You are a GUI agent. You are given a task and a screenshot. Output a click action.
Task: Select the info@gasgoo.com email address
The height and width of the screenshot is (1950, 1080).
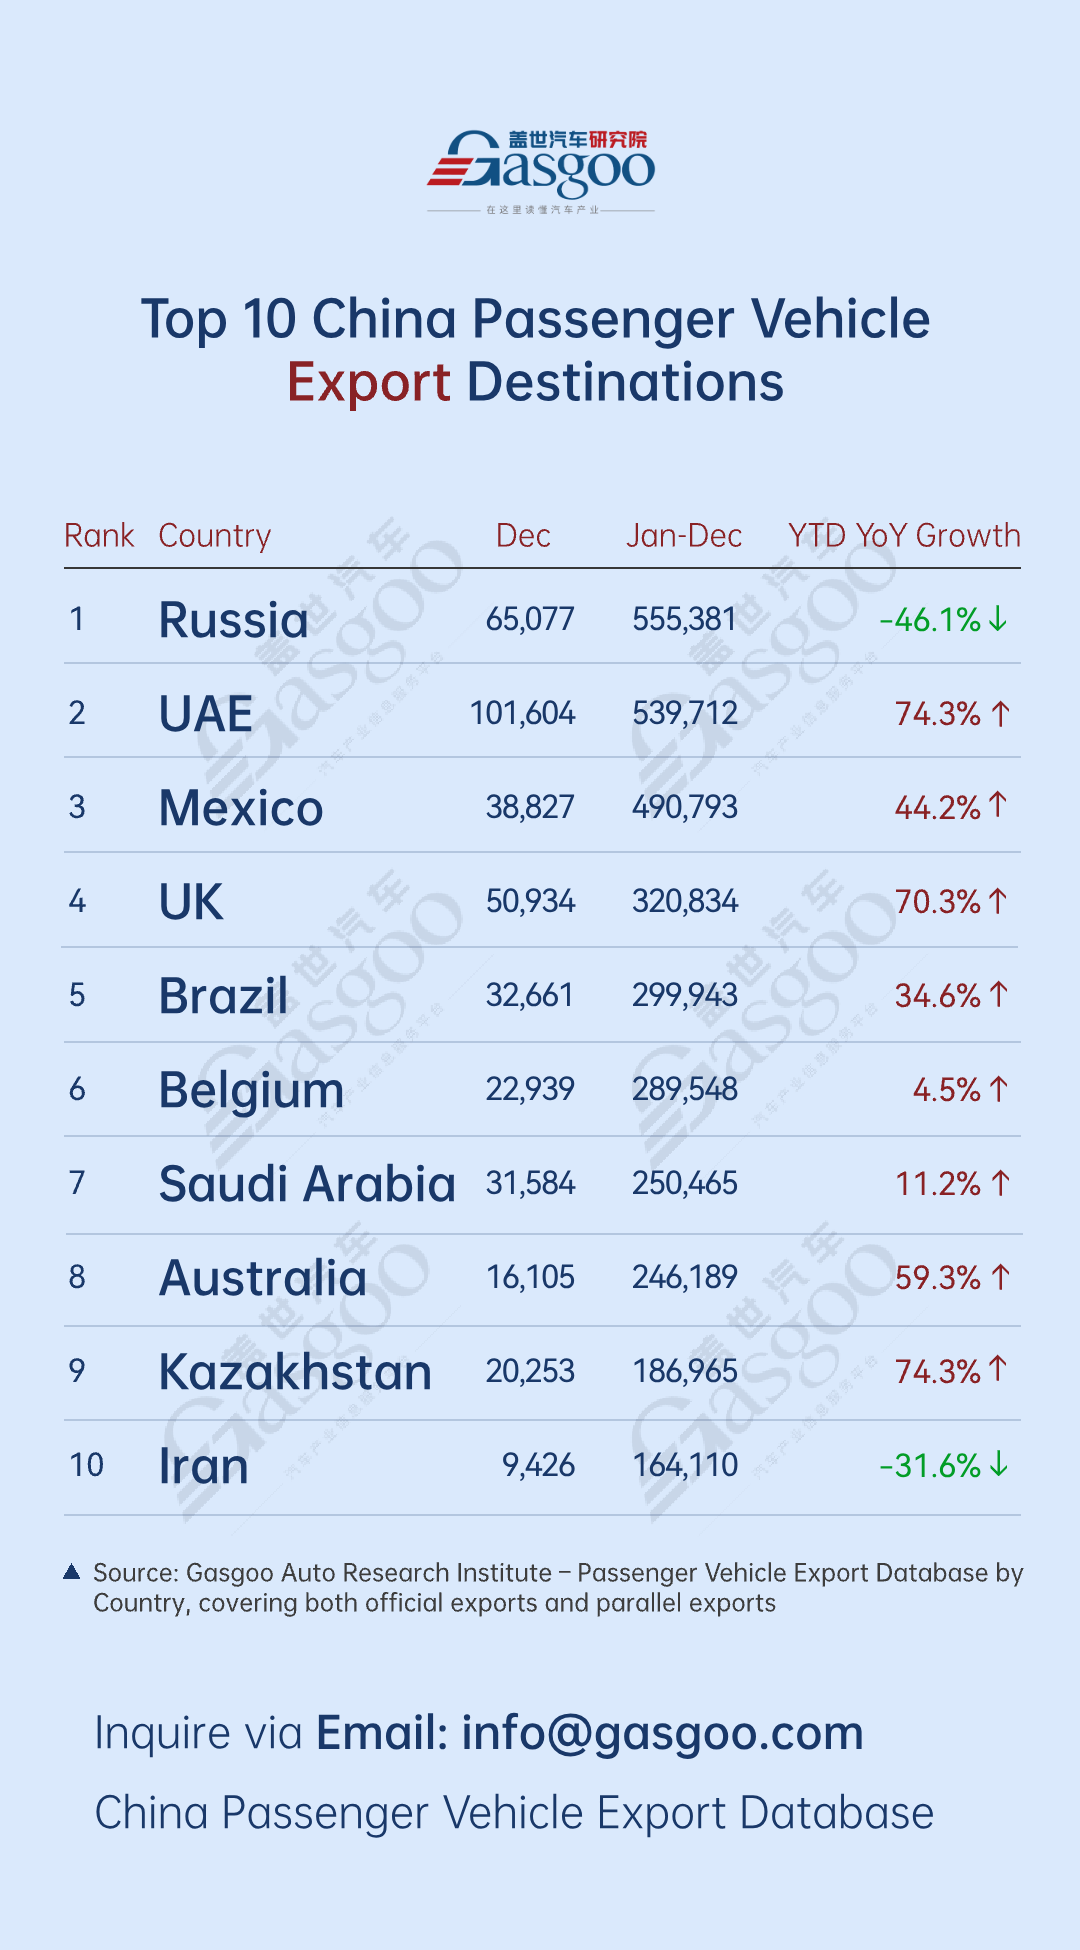662,1733
